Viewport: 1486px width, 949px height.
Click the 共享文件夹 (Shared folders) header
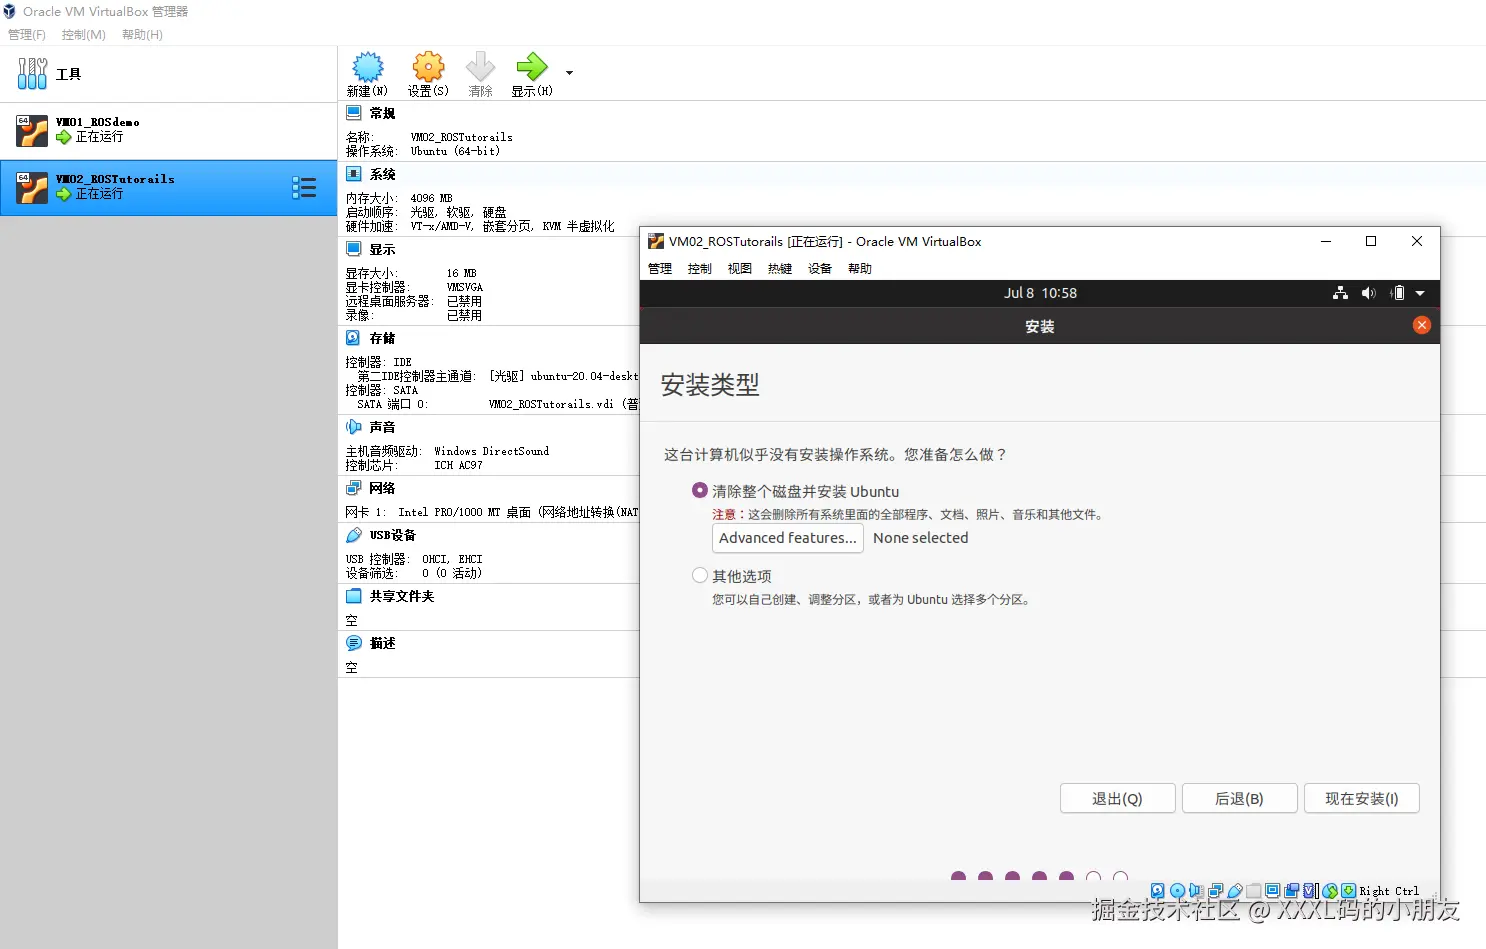[x=401, y=596]
